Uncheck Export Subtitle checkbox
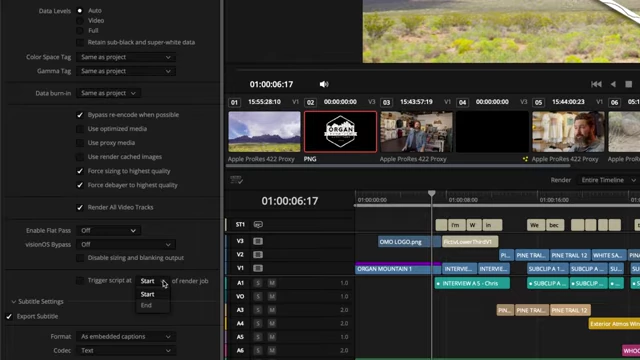 tap(9, 316)
